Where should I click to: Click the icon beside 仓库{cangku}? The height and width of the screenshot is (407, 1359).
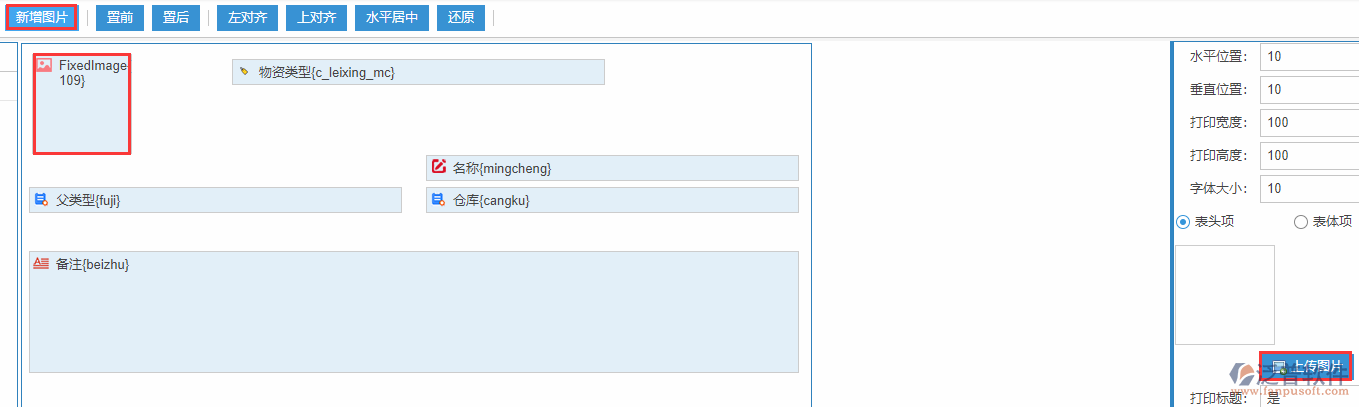438,200
